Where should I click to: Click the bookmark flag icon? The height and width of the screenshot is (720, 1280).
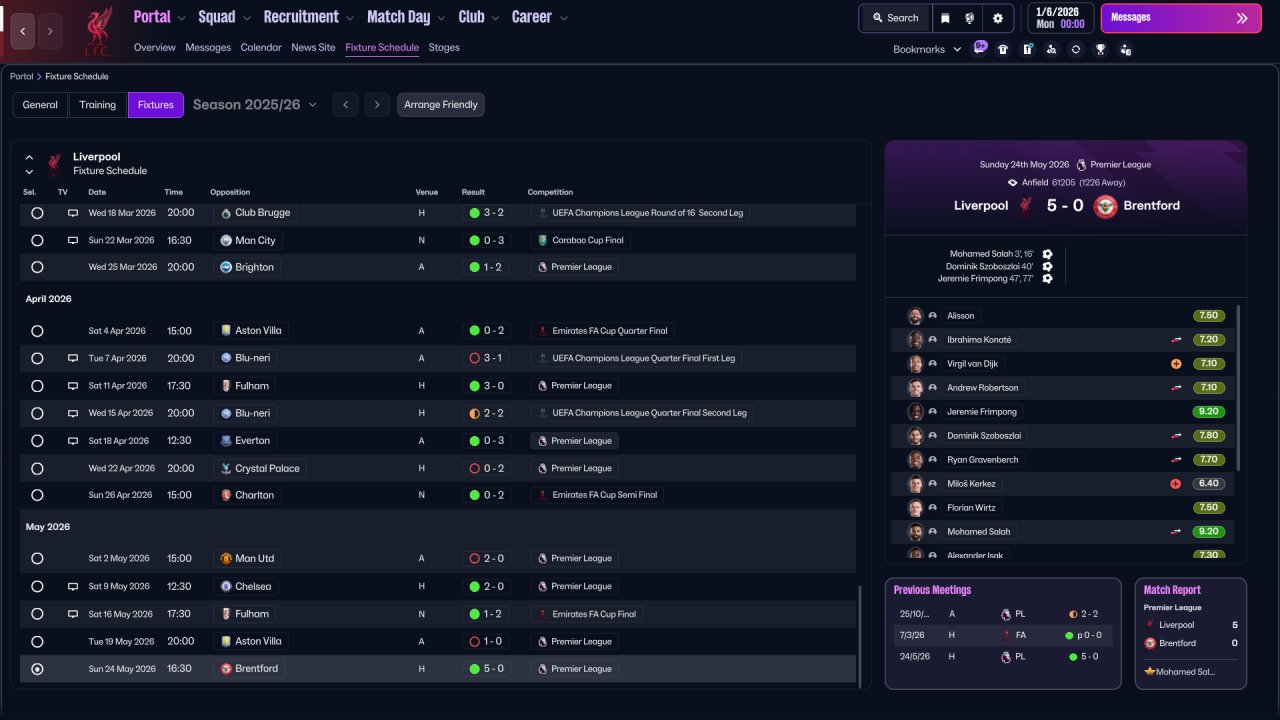(x=945, y=18)
